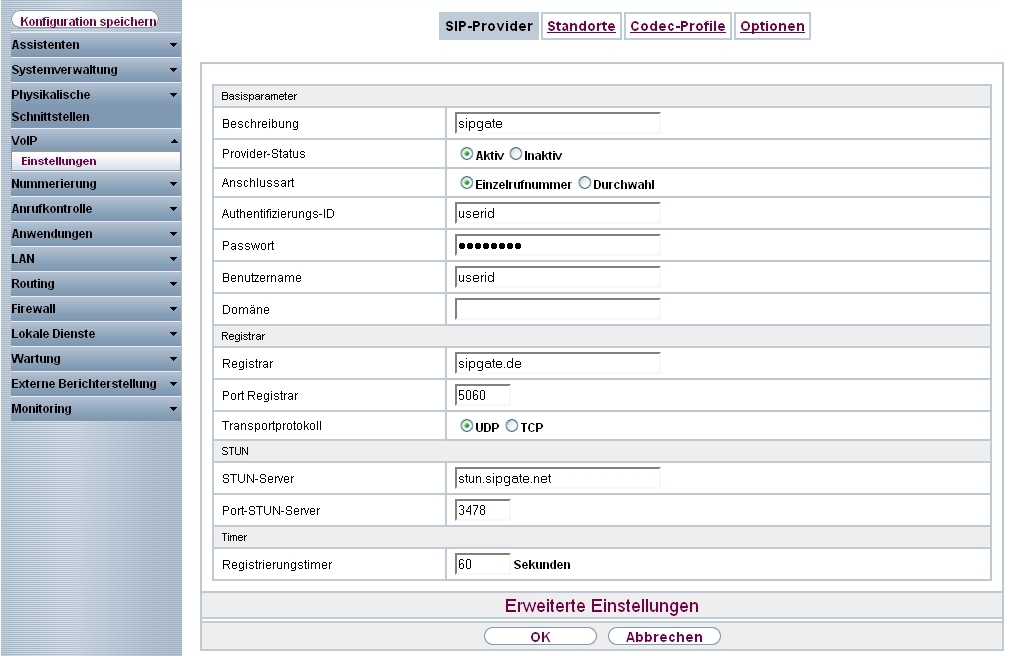This screenshot has width=1009, height=656.
Task: Focus the Authentifizierungs-ID field
Action: (557, 213)
